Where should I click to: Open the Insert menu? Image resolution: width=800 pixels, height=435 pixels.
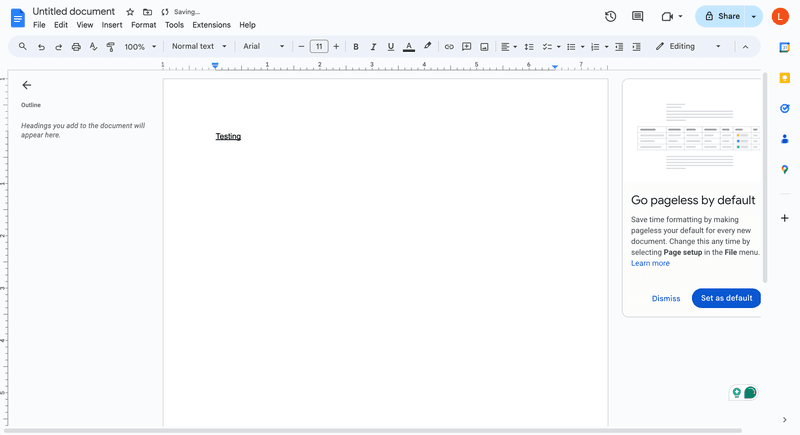click(112, 25)
